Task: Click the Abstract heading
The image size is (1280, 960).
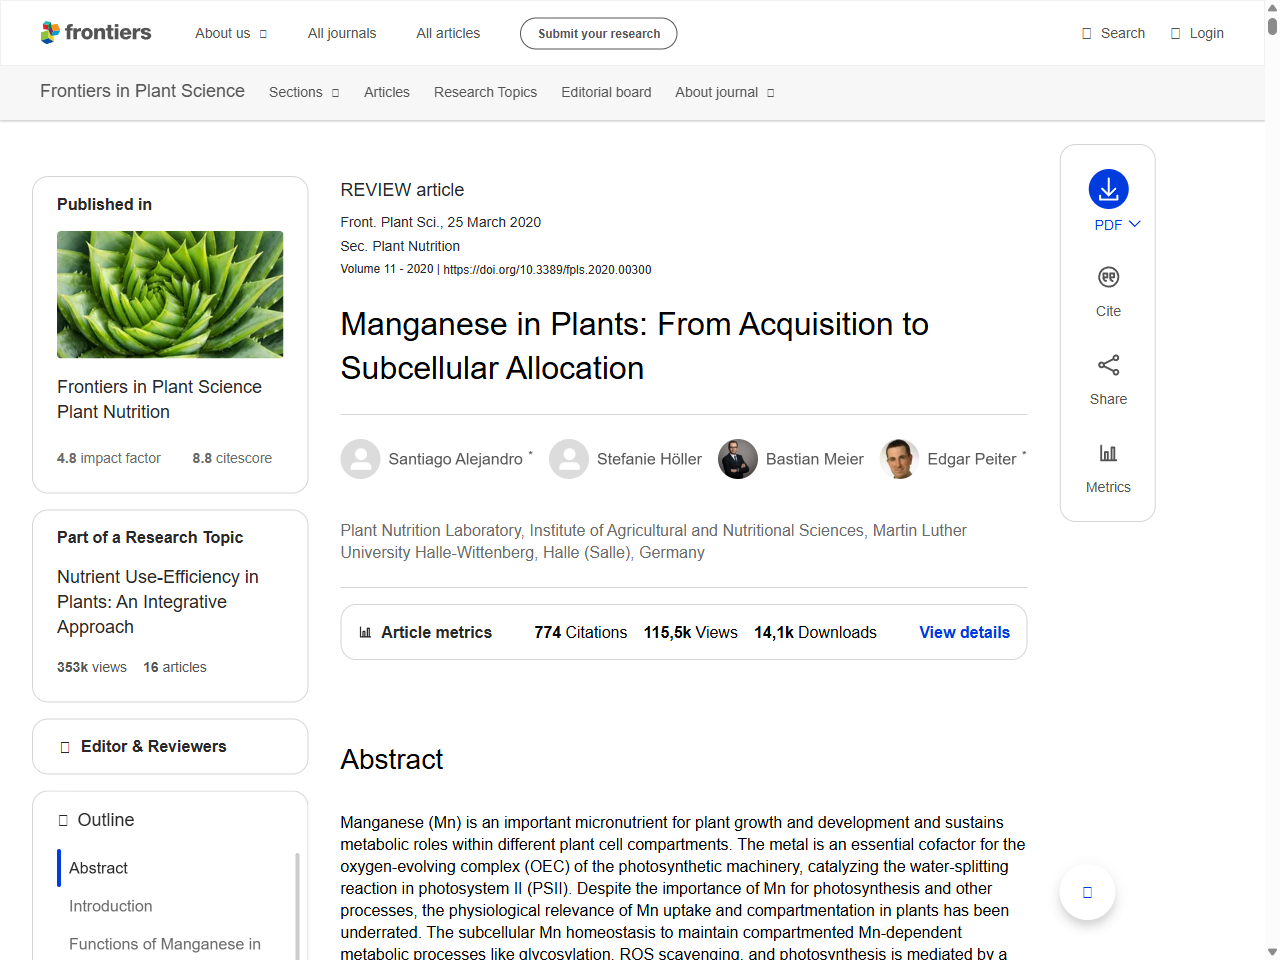Action: [x=391, y=760]
